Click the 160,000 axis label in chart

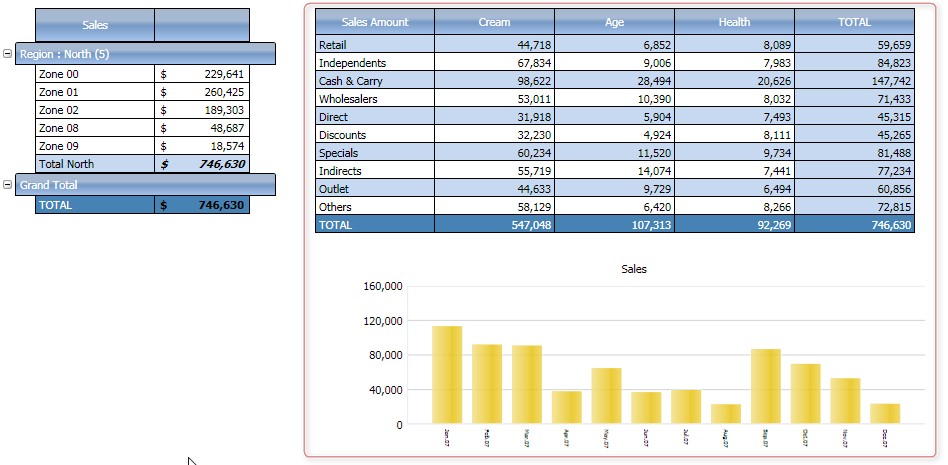click(x=383, y=286)
